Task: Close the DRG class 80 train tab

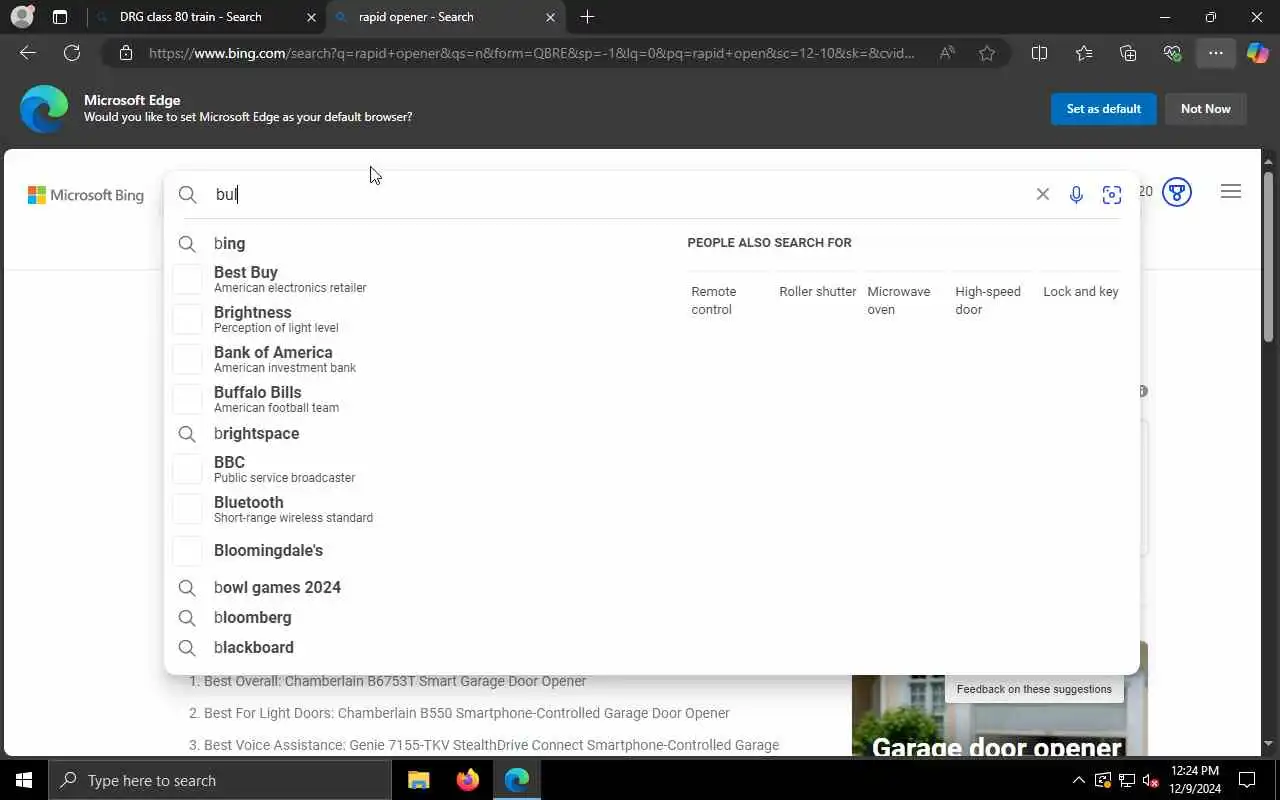Action: click(x=311, y=17)
